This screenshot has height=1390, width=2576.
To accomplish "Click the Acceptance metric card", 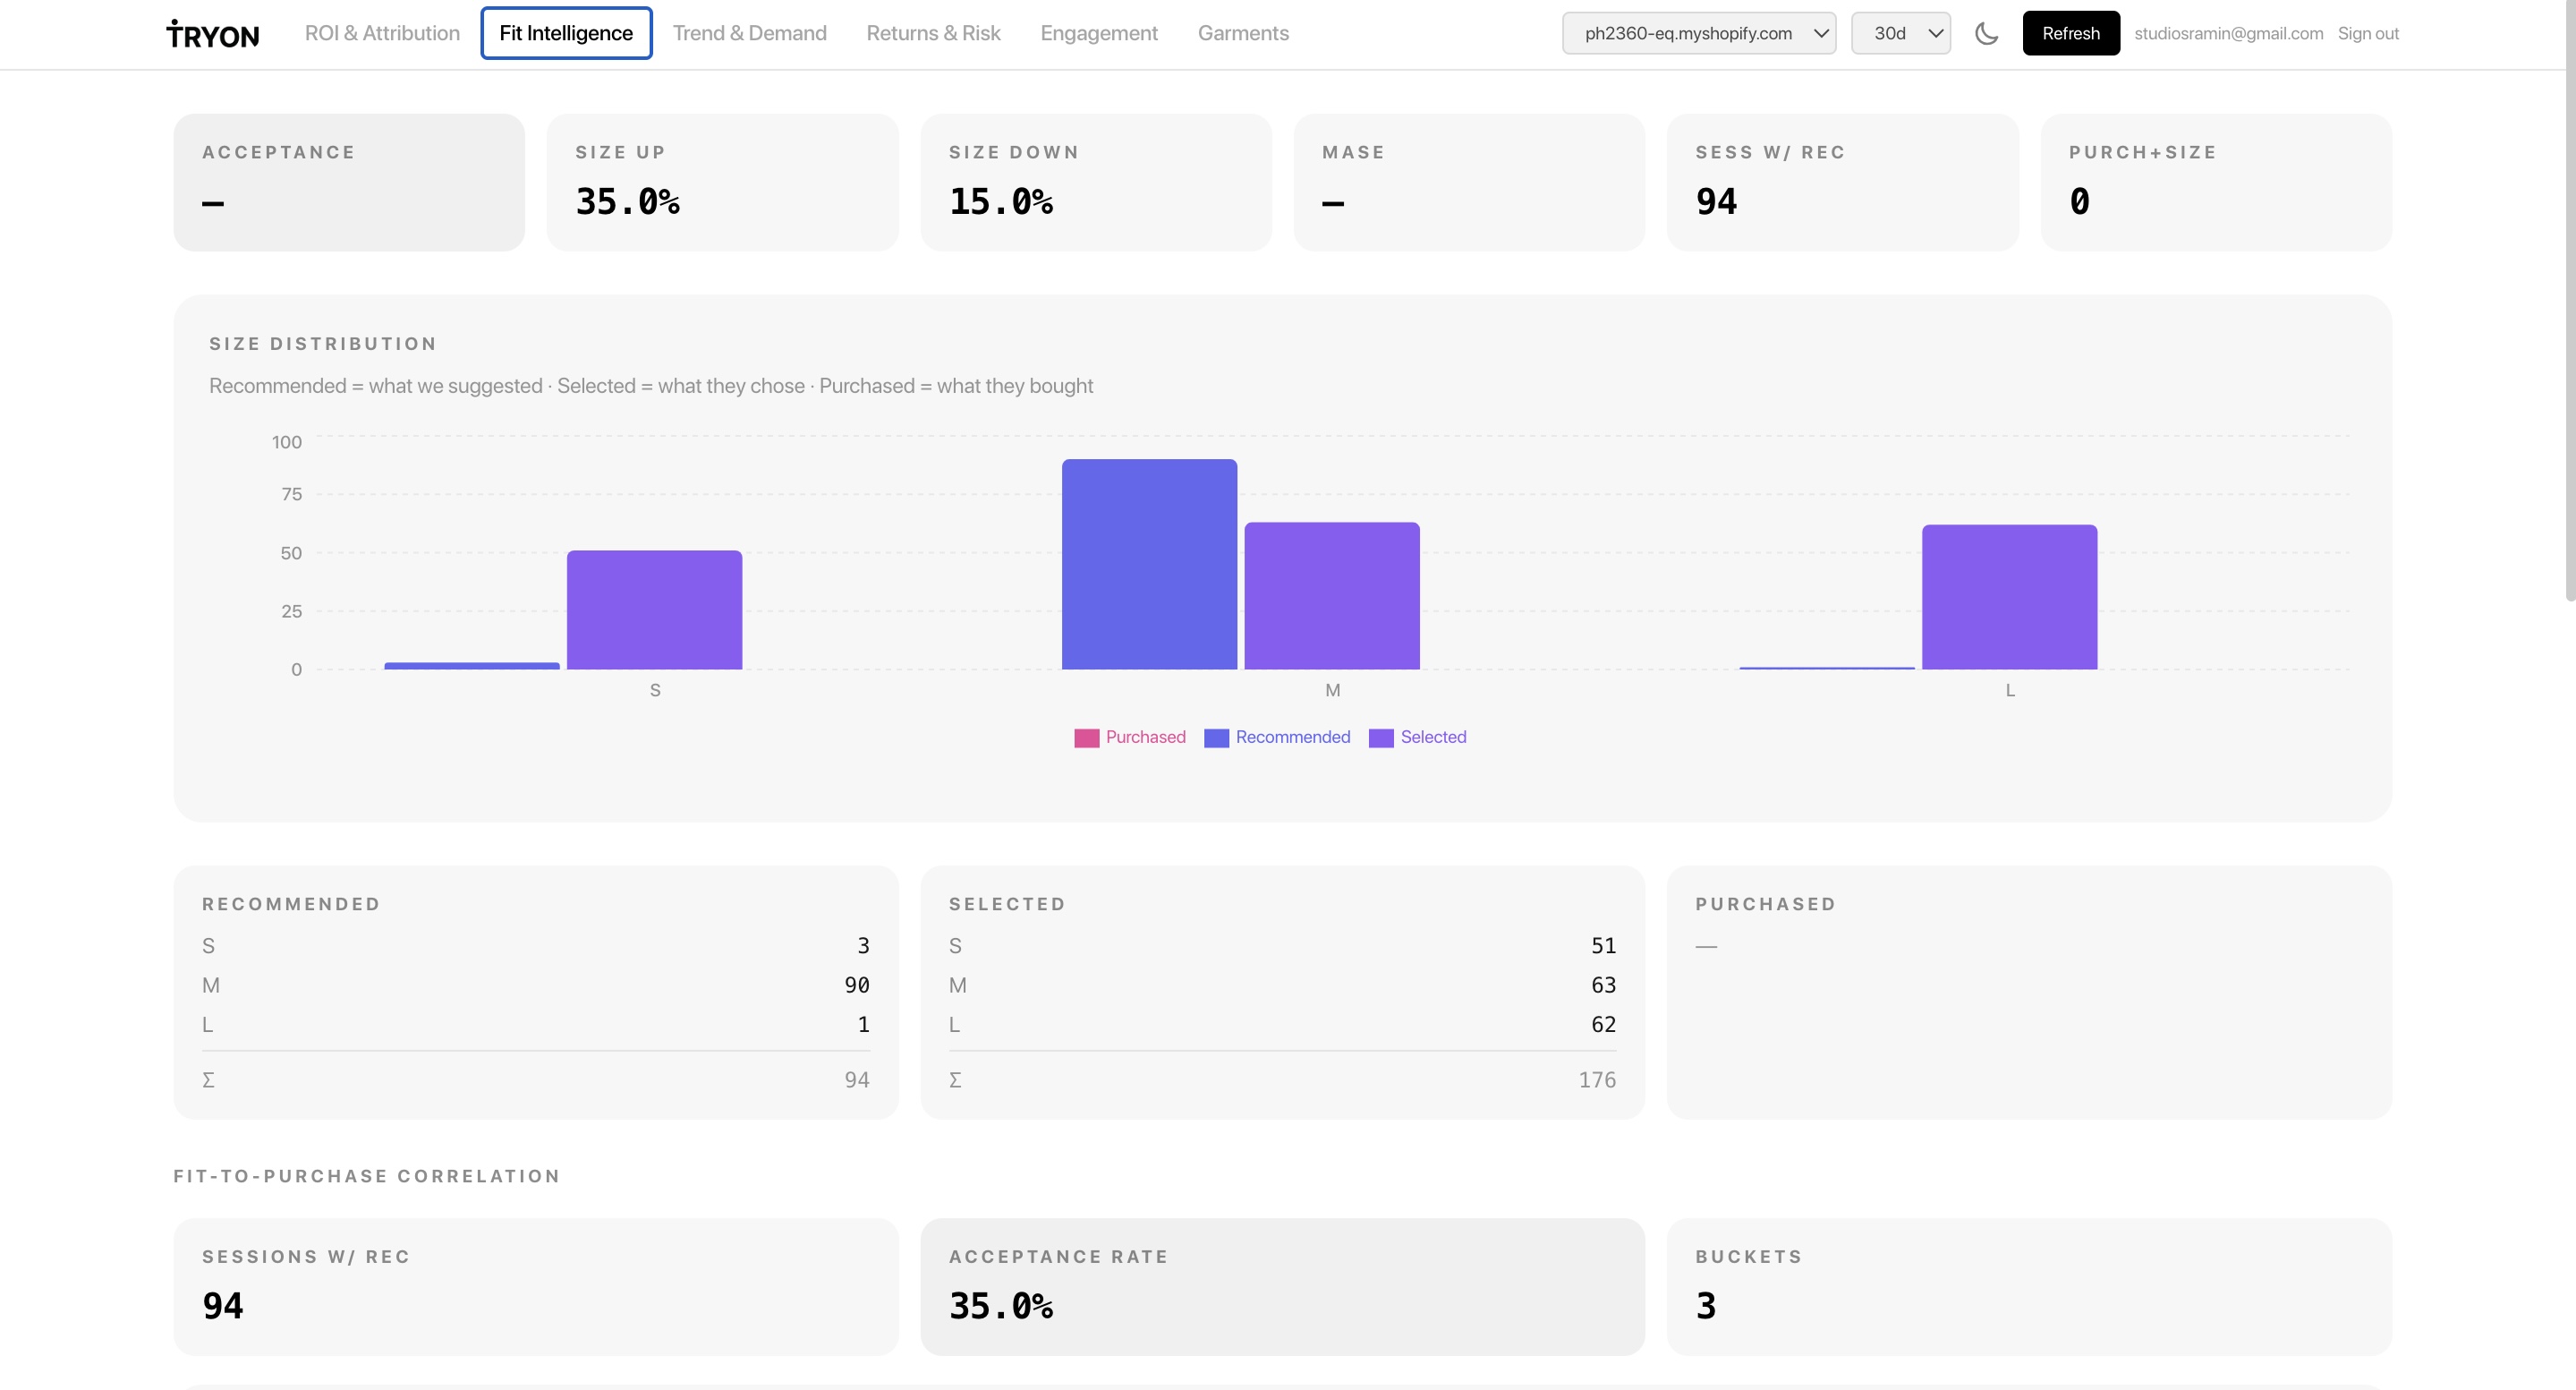I will coord(349,182).
